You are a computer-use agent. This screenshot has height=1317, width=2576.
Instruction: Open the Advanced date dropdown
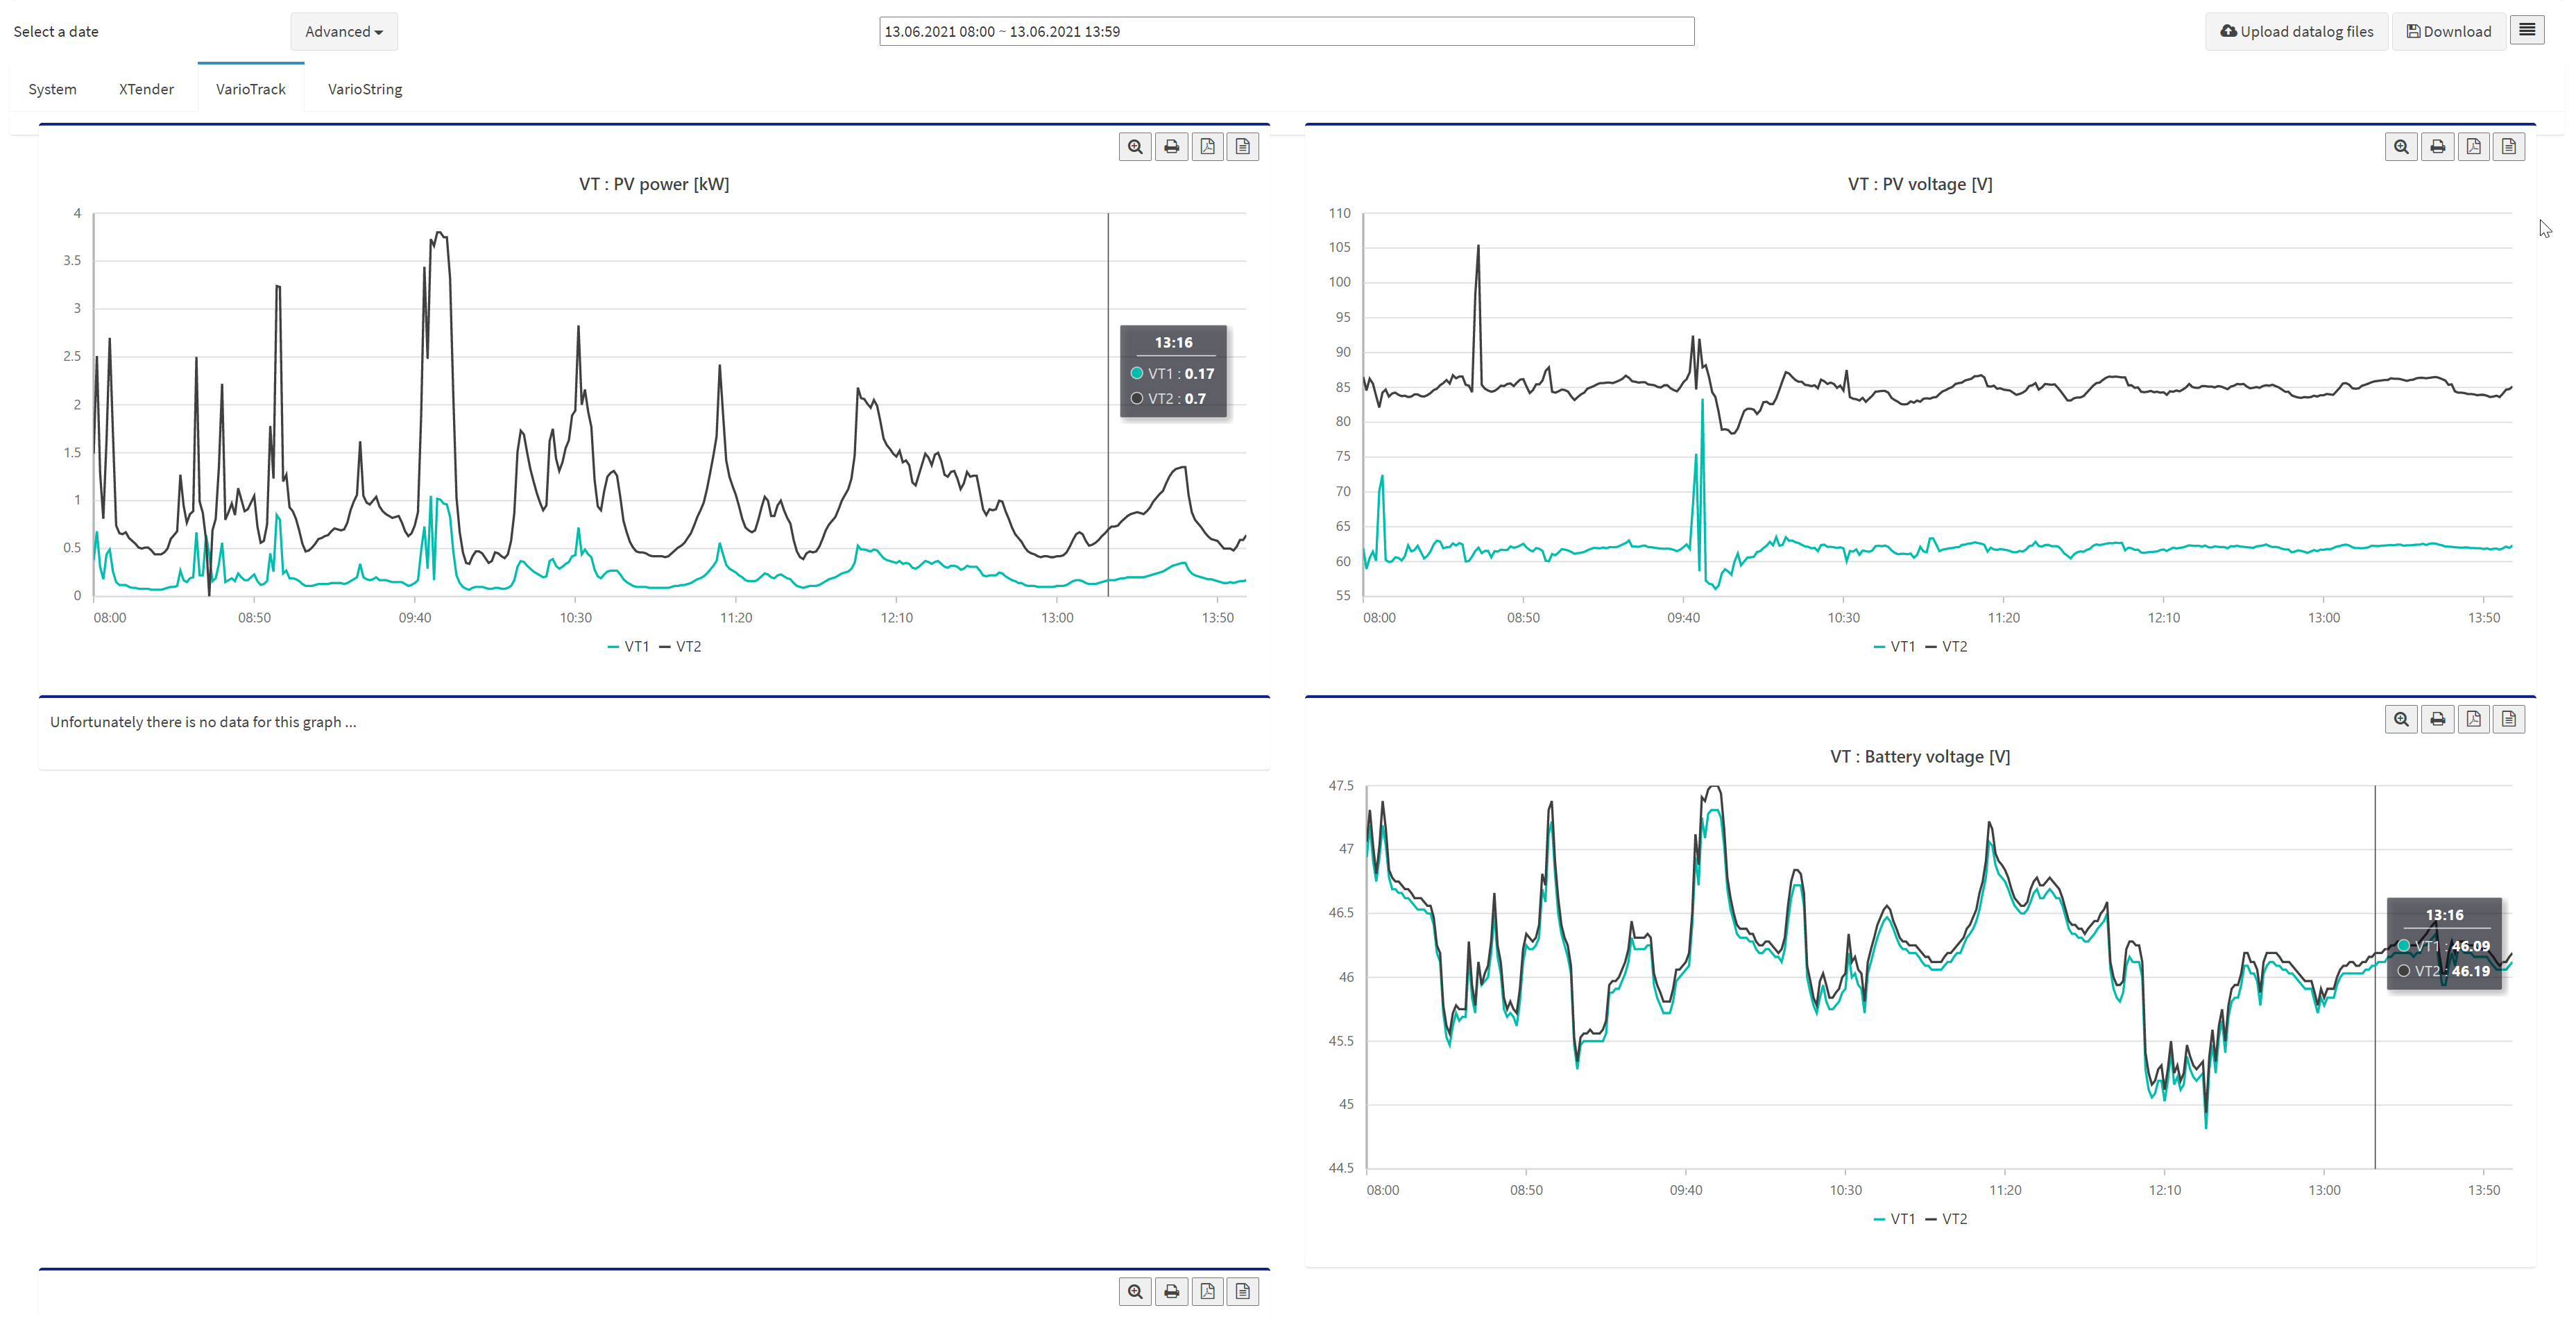coord(344,32)
